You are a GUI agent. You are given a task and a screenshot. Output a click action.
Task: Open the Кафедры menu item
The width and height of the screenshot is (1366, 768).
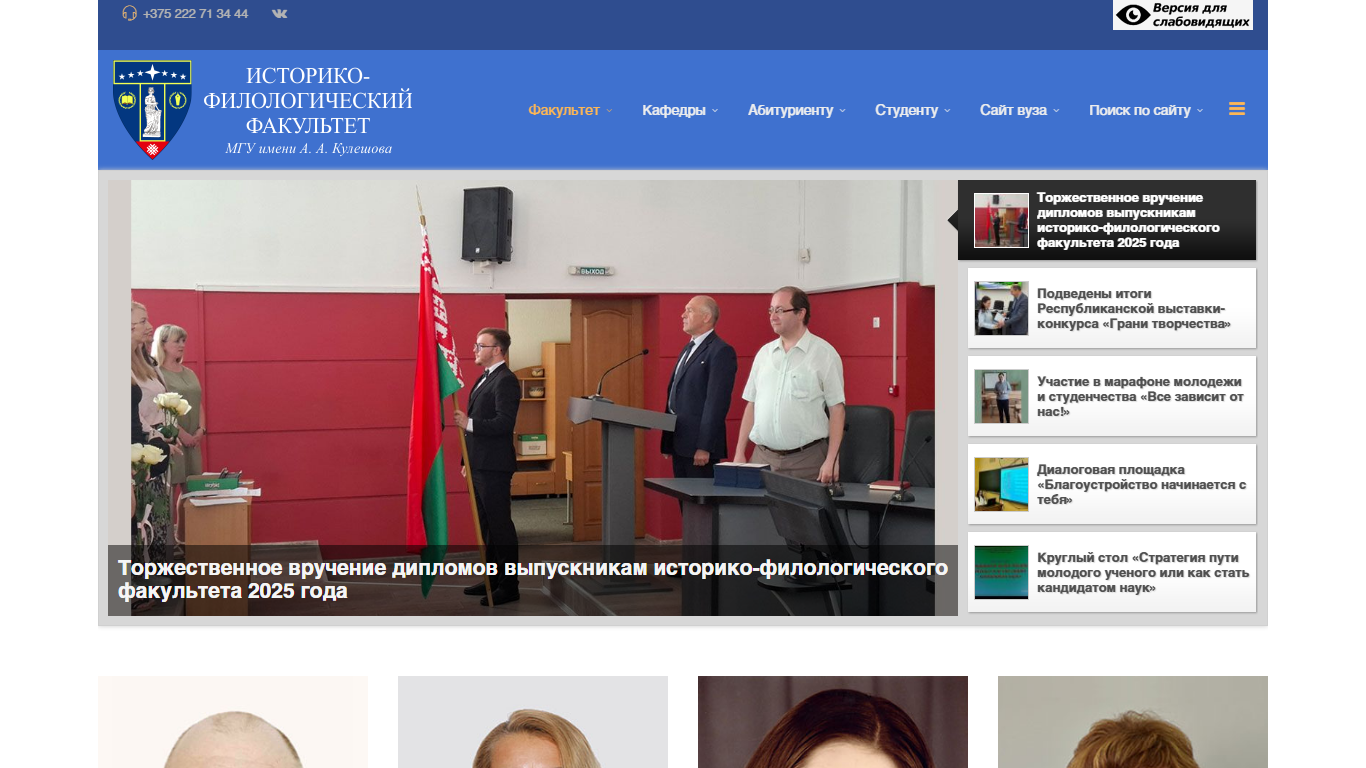674,110
